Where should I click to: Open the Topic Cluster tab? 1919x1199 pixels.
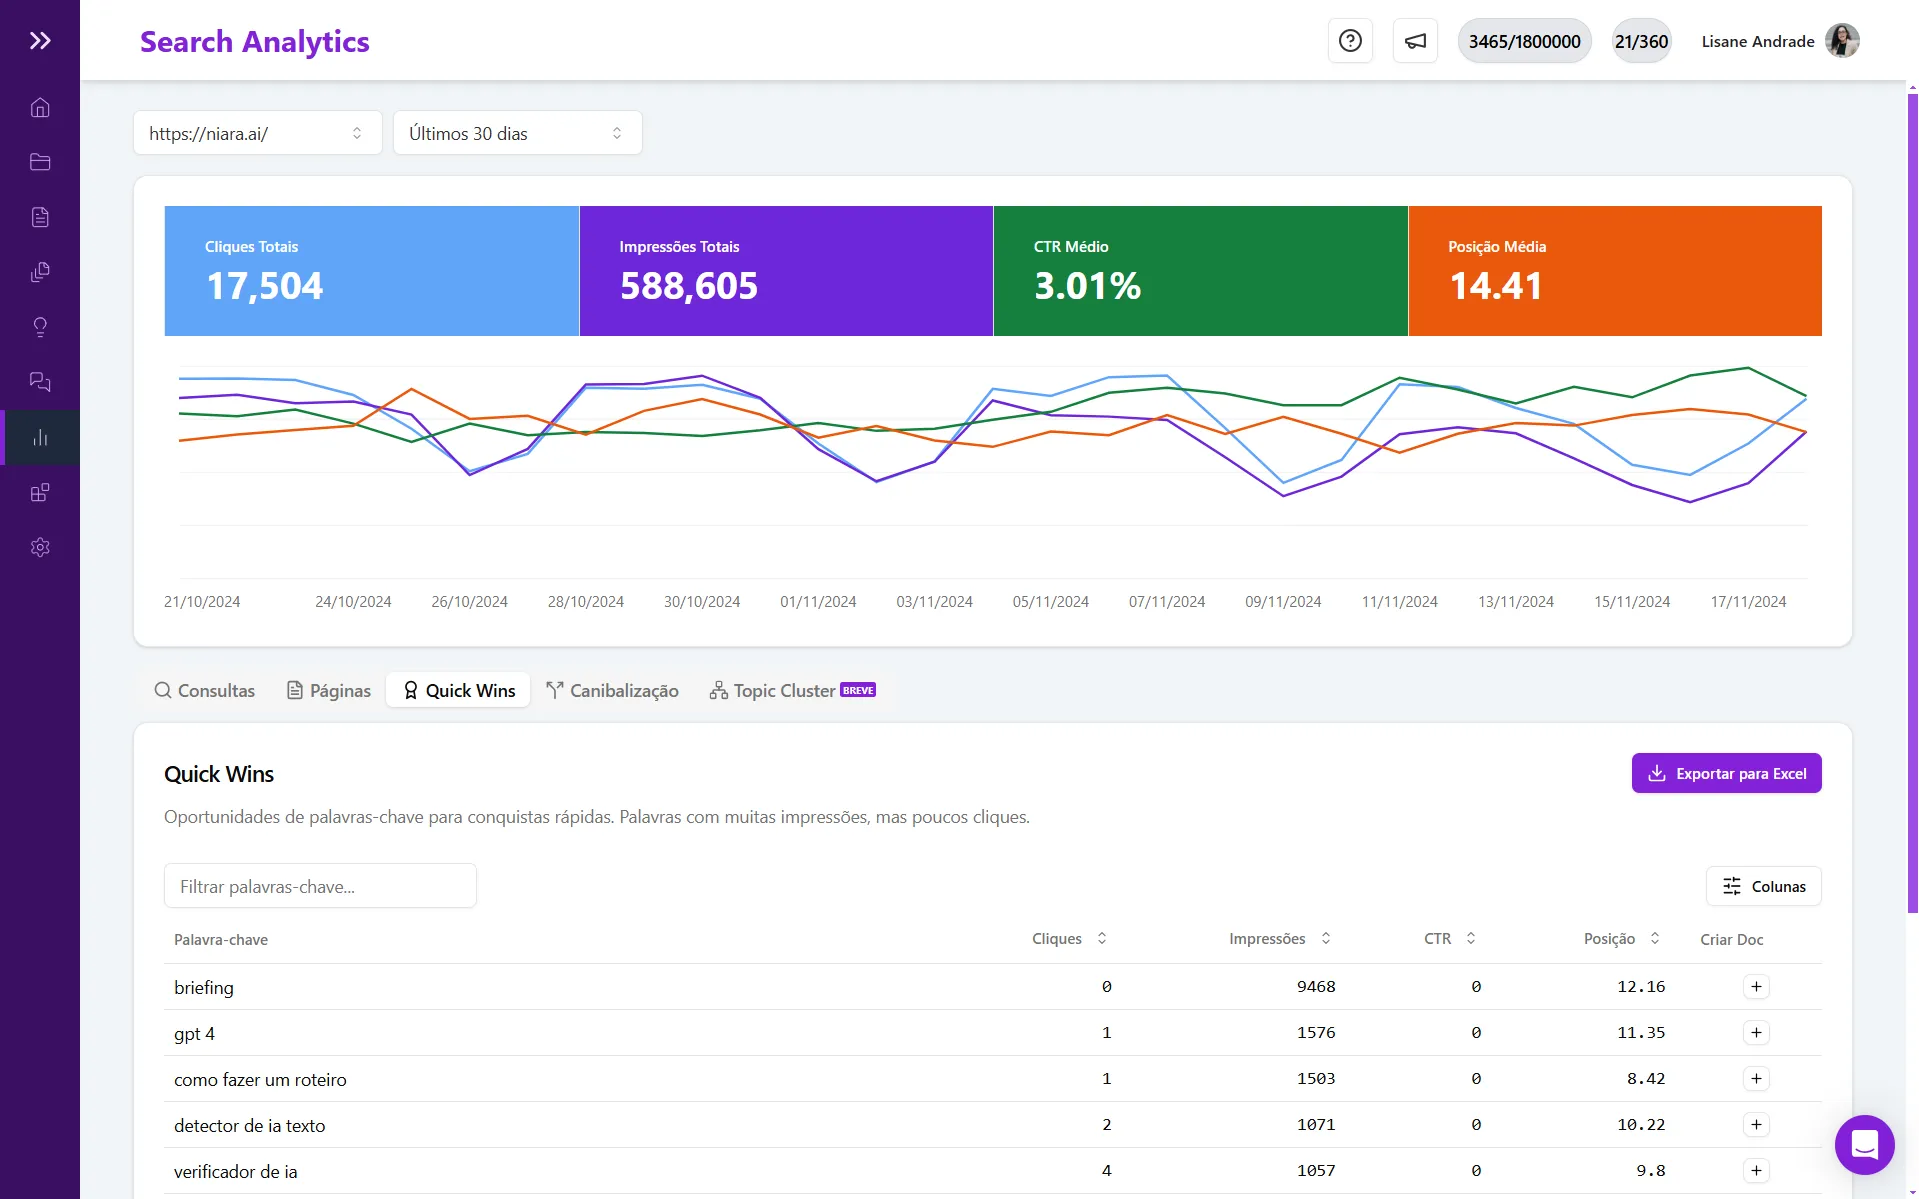tap(792, 691)
